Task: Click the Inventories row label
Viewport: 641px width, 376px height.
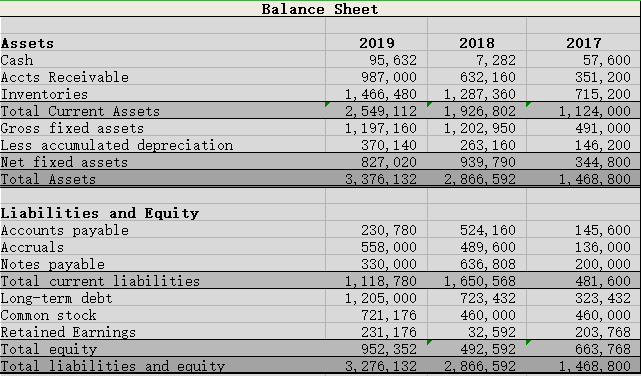Action: pyautogui.click(x=44, y=94)
